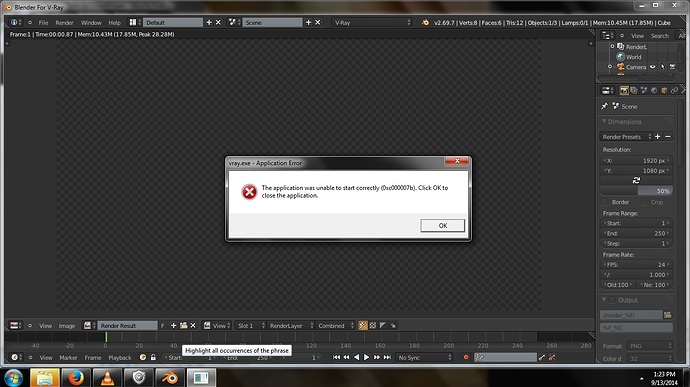690x387 pixels.
Task: Delete the active scene
Action: (318, 22)
